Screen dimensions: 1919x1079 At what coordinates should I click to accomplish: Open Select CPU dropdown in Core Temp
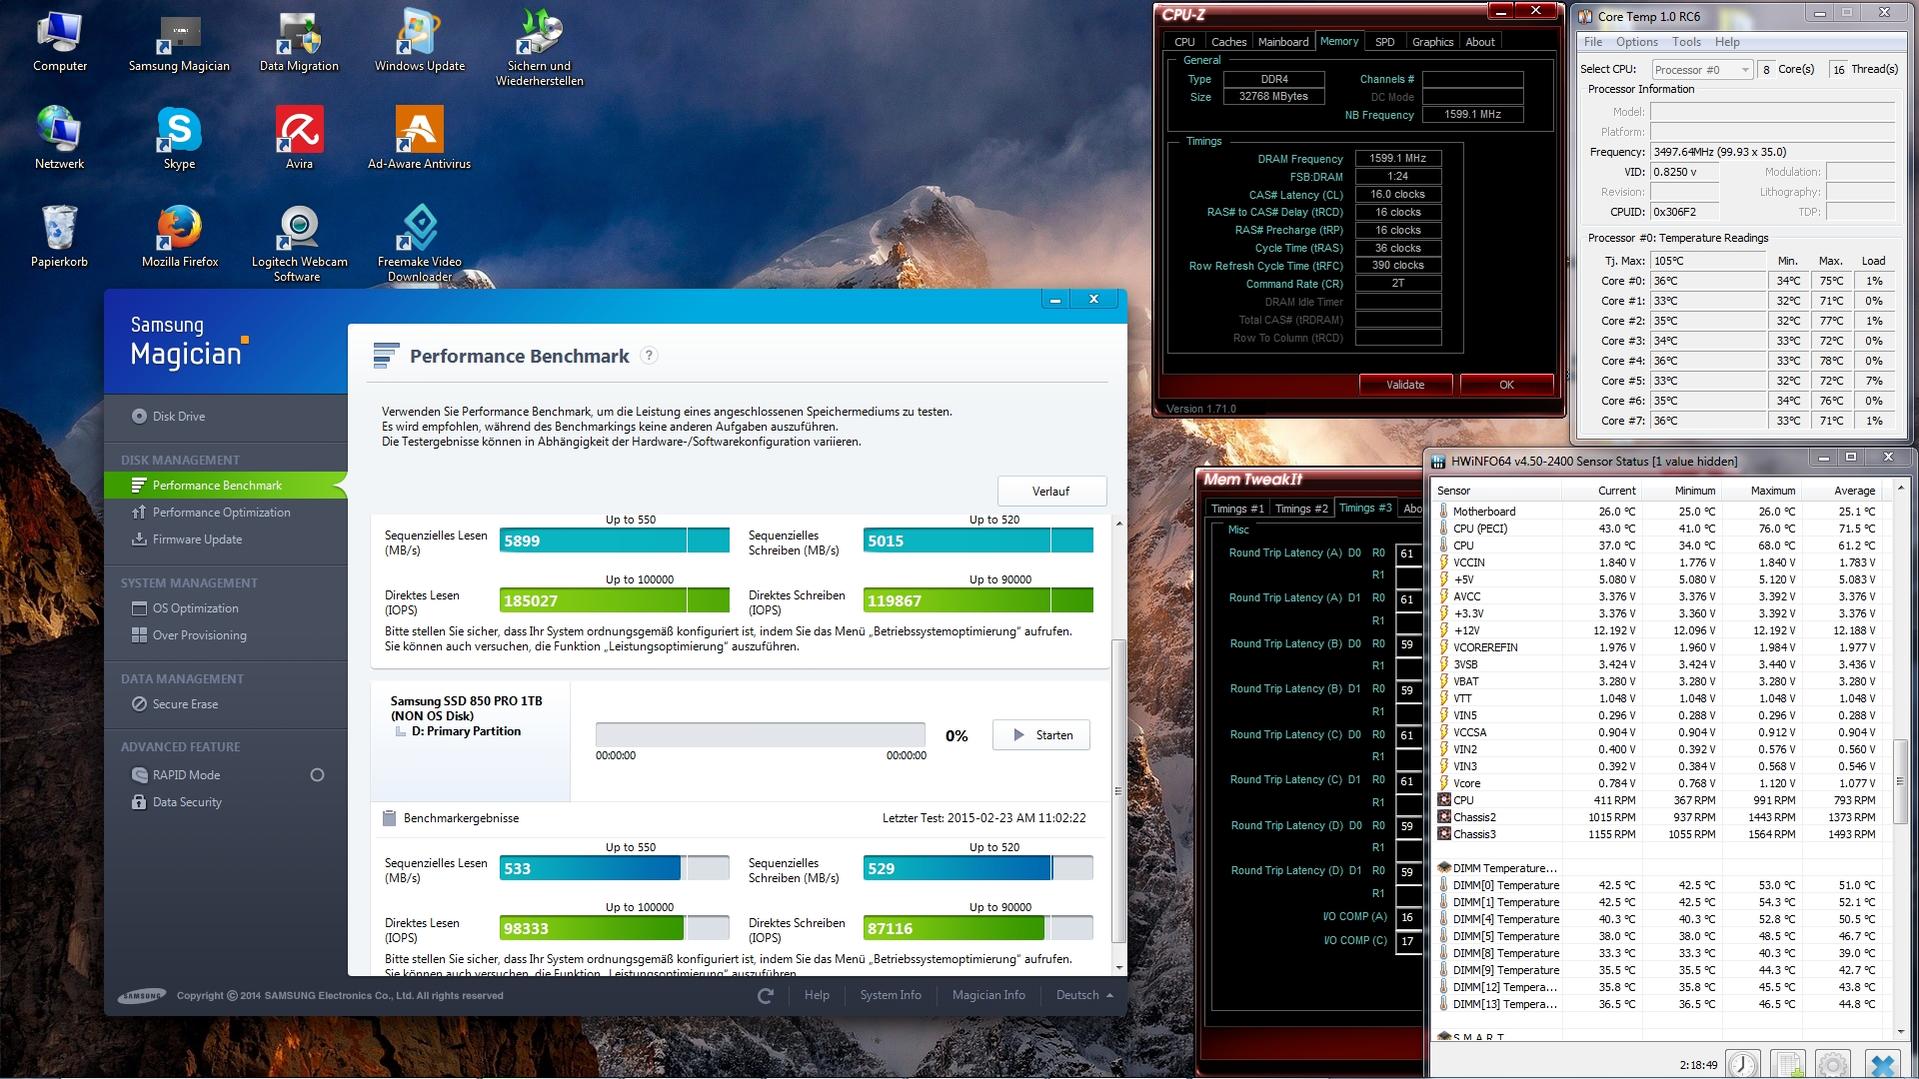(1702, 69)
